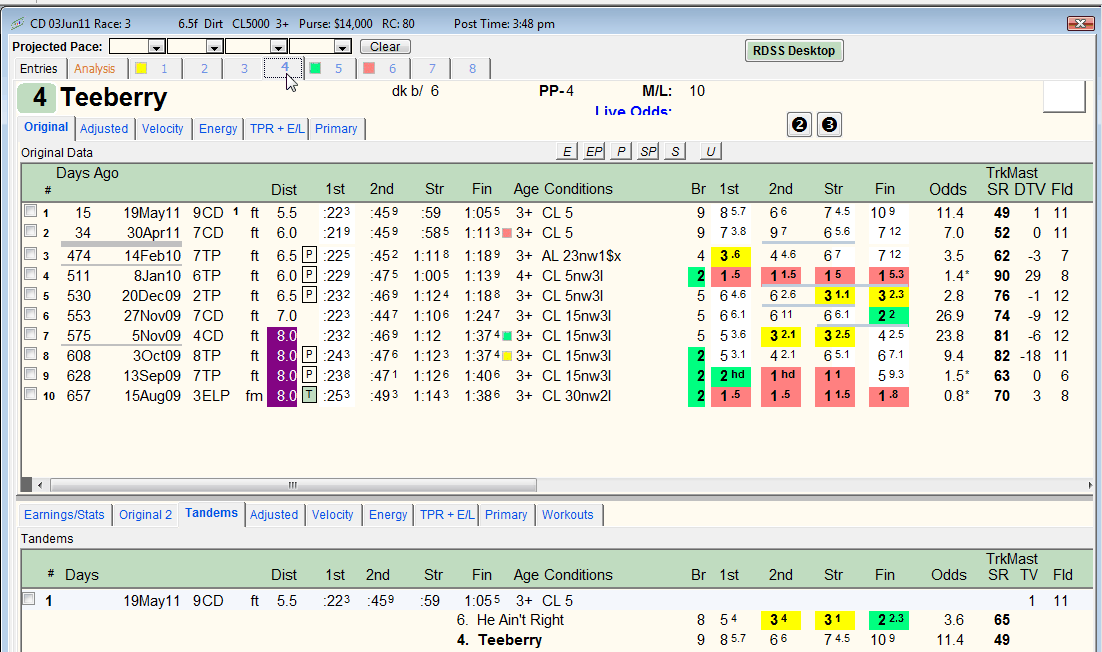
Task: Click the green swatch on horse tab 5
Action: [316, 68]
